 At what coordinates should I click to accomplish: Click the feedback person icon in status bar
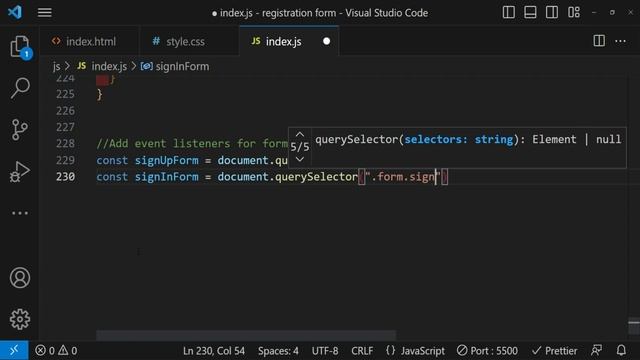[x=596, y=350]
